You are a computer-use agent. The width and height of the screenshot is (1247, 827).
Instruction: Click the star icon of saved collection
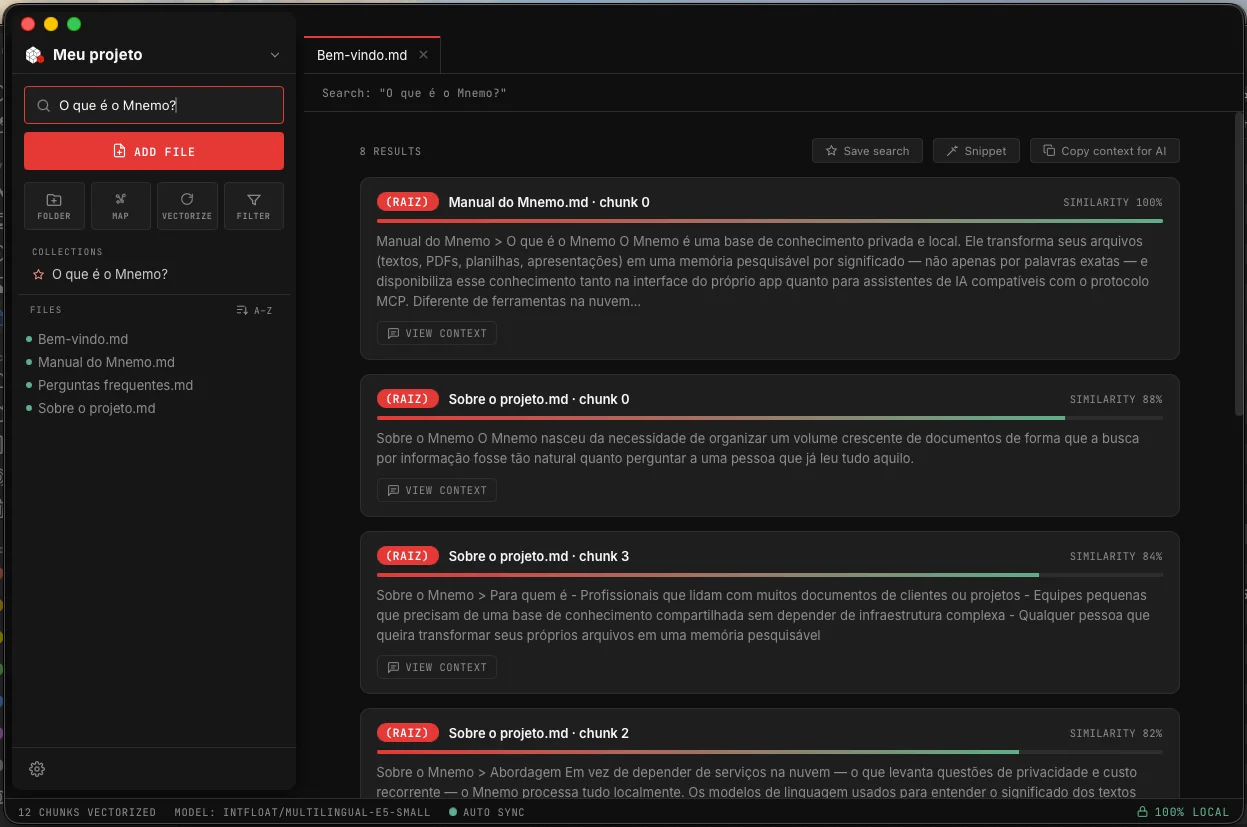pyautogui.click(x=38, y=274)
